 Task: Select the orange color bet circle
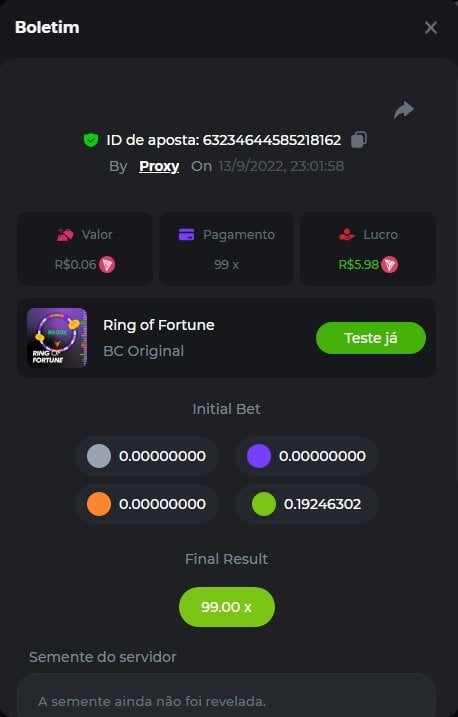pyautogui.click(x=99, y=504)
